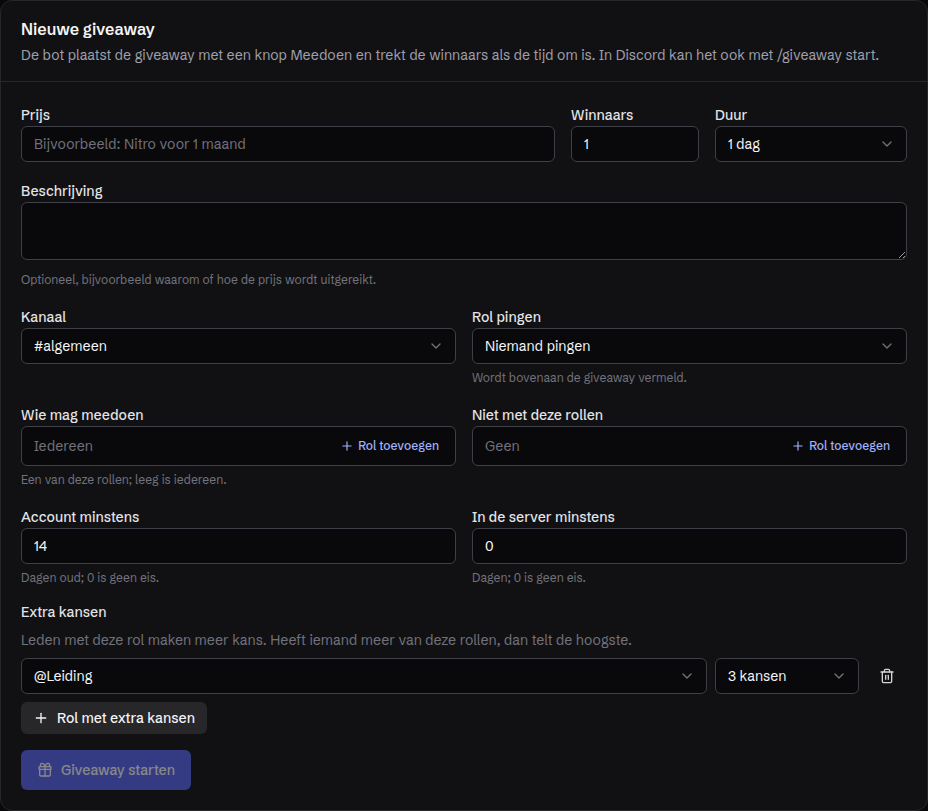Viewport: 928px width, 811px height.
Task: Add a role under Wie mag meedoen
Action: (x=391, y=446)
